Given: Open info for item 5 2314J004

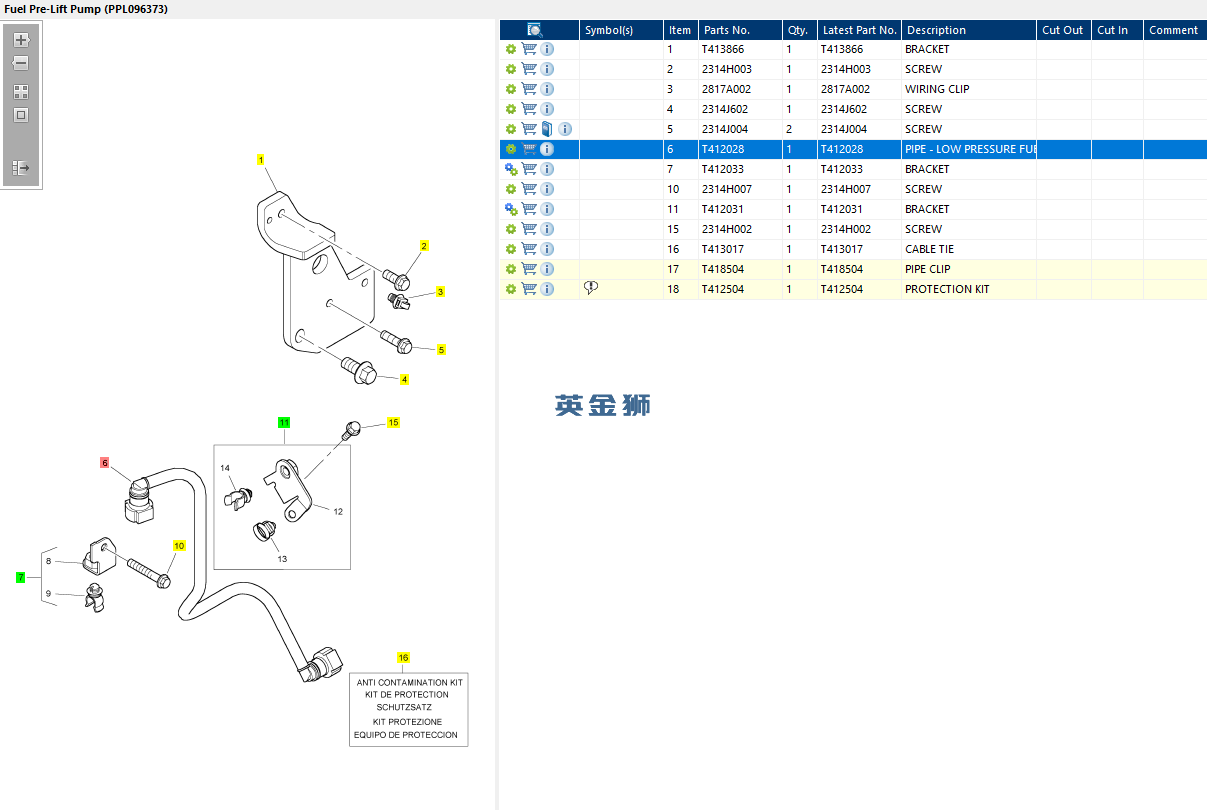Looking at the screenshot, I should [x=565, y=129].
